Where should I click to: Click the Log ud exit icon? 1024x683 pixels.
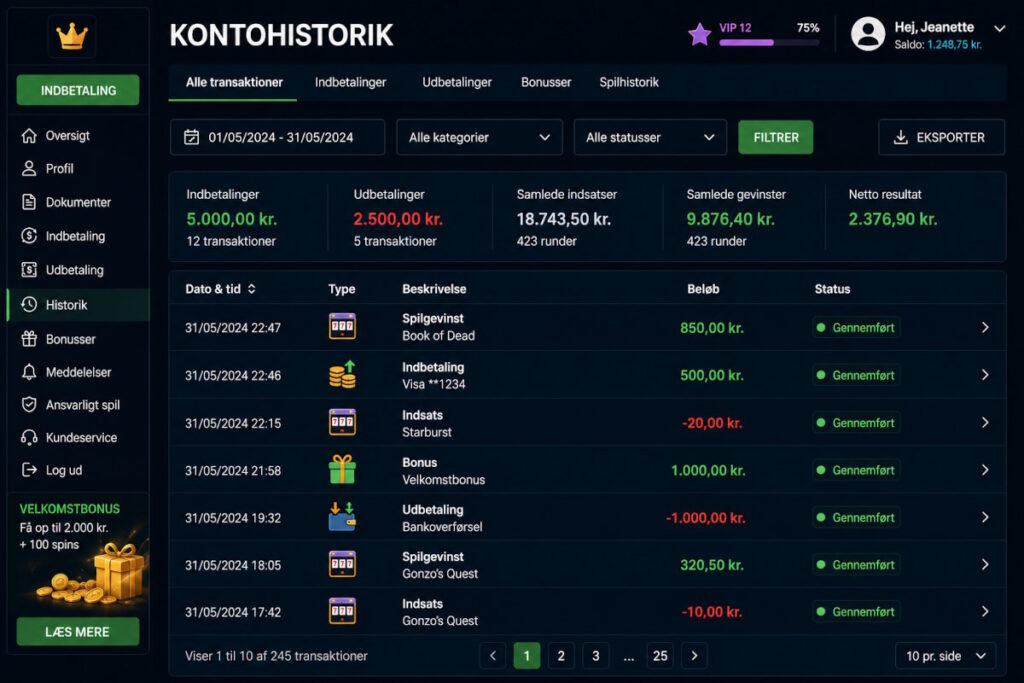pos(29,470)
